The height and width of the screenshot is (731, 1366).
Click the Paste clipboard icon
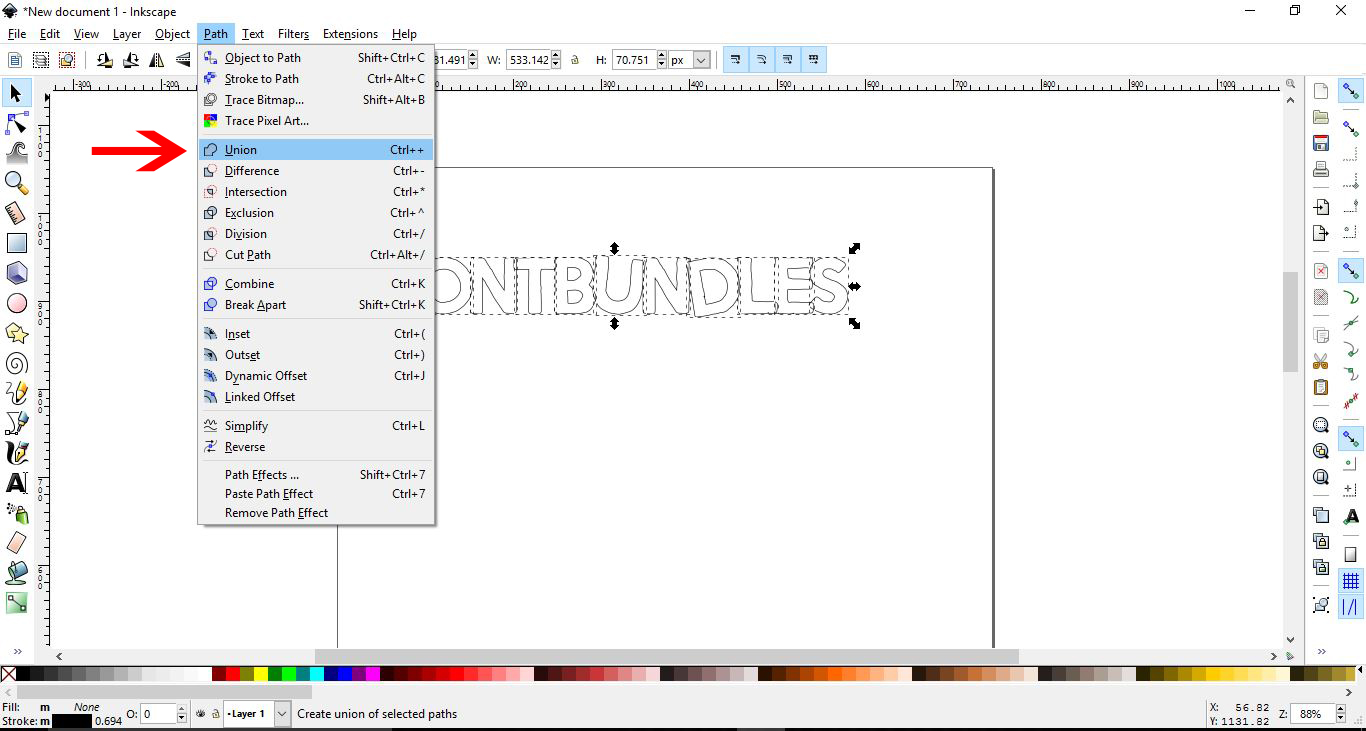point(1321,387)
